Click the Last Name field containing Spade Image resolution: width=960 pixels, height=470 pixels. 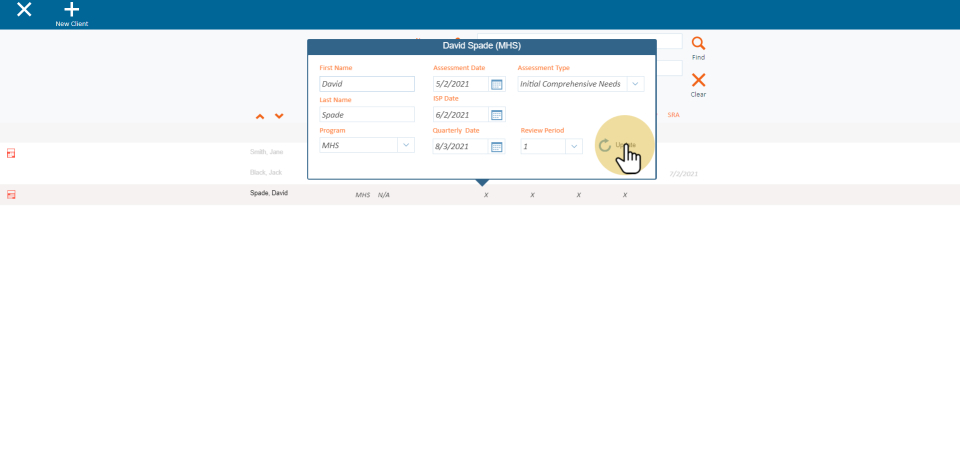(x=366, y=115)
